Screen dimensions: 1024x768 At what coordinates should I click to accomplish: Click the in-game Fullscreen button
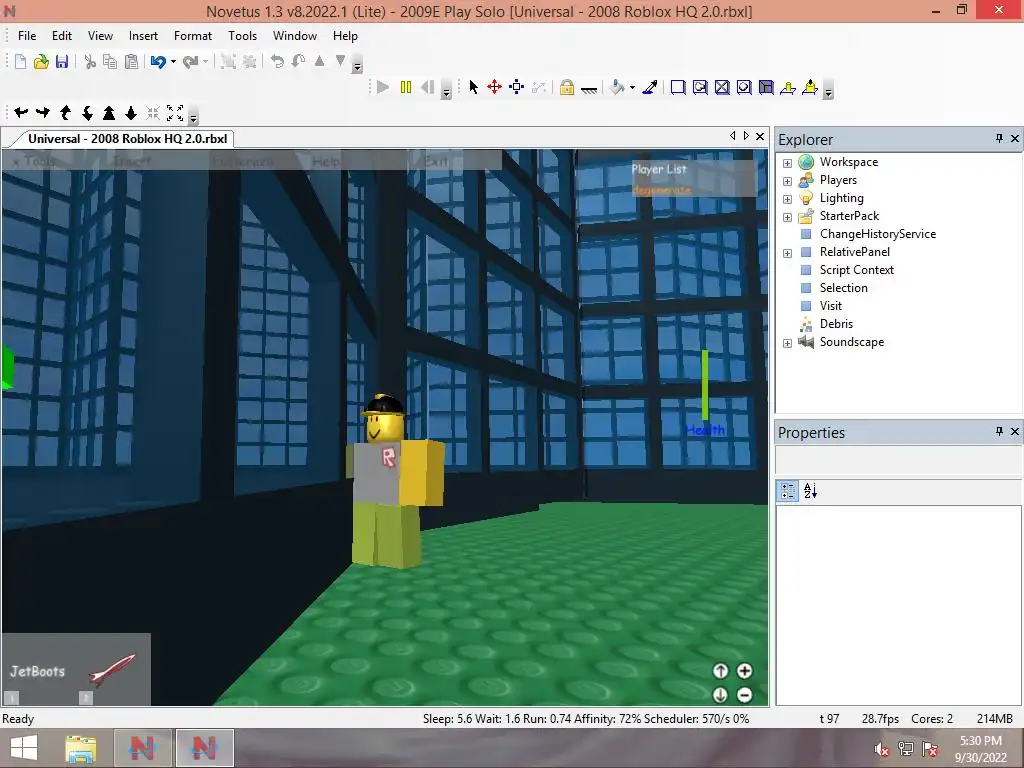[x=243, y=161]
